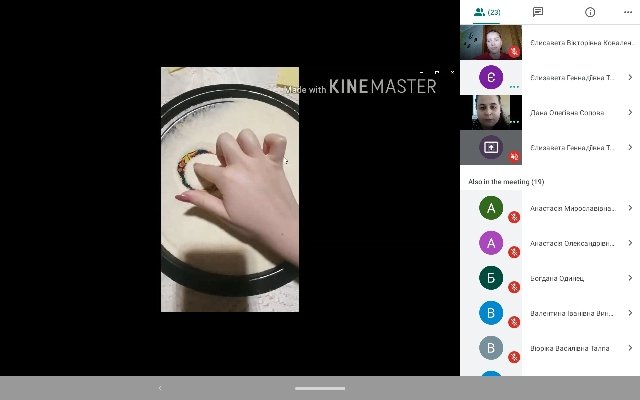Select the purple A participant name
Image resolution: width=640 pixels, height=400 pixels.
[572, 243]
